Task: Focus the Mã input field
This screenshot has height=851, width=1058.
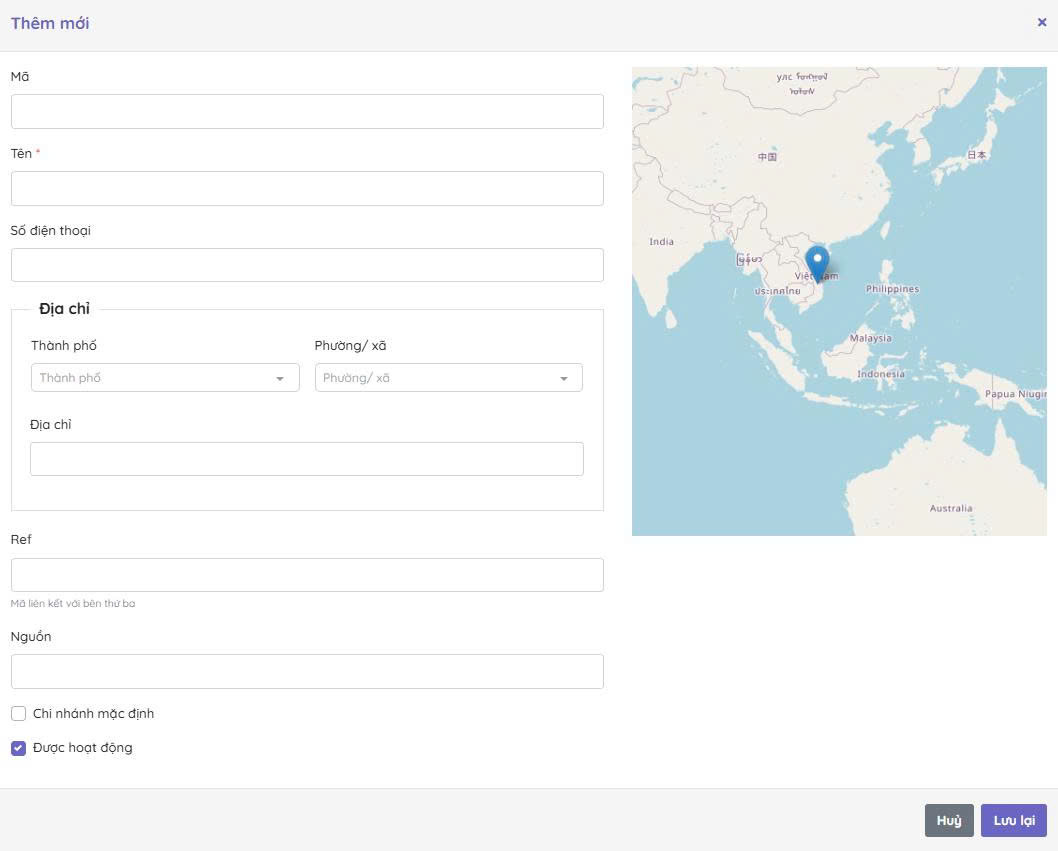Action: (307, 112)
